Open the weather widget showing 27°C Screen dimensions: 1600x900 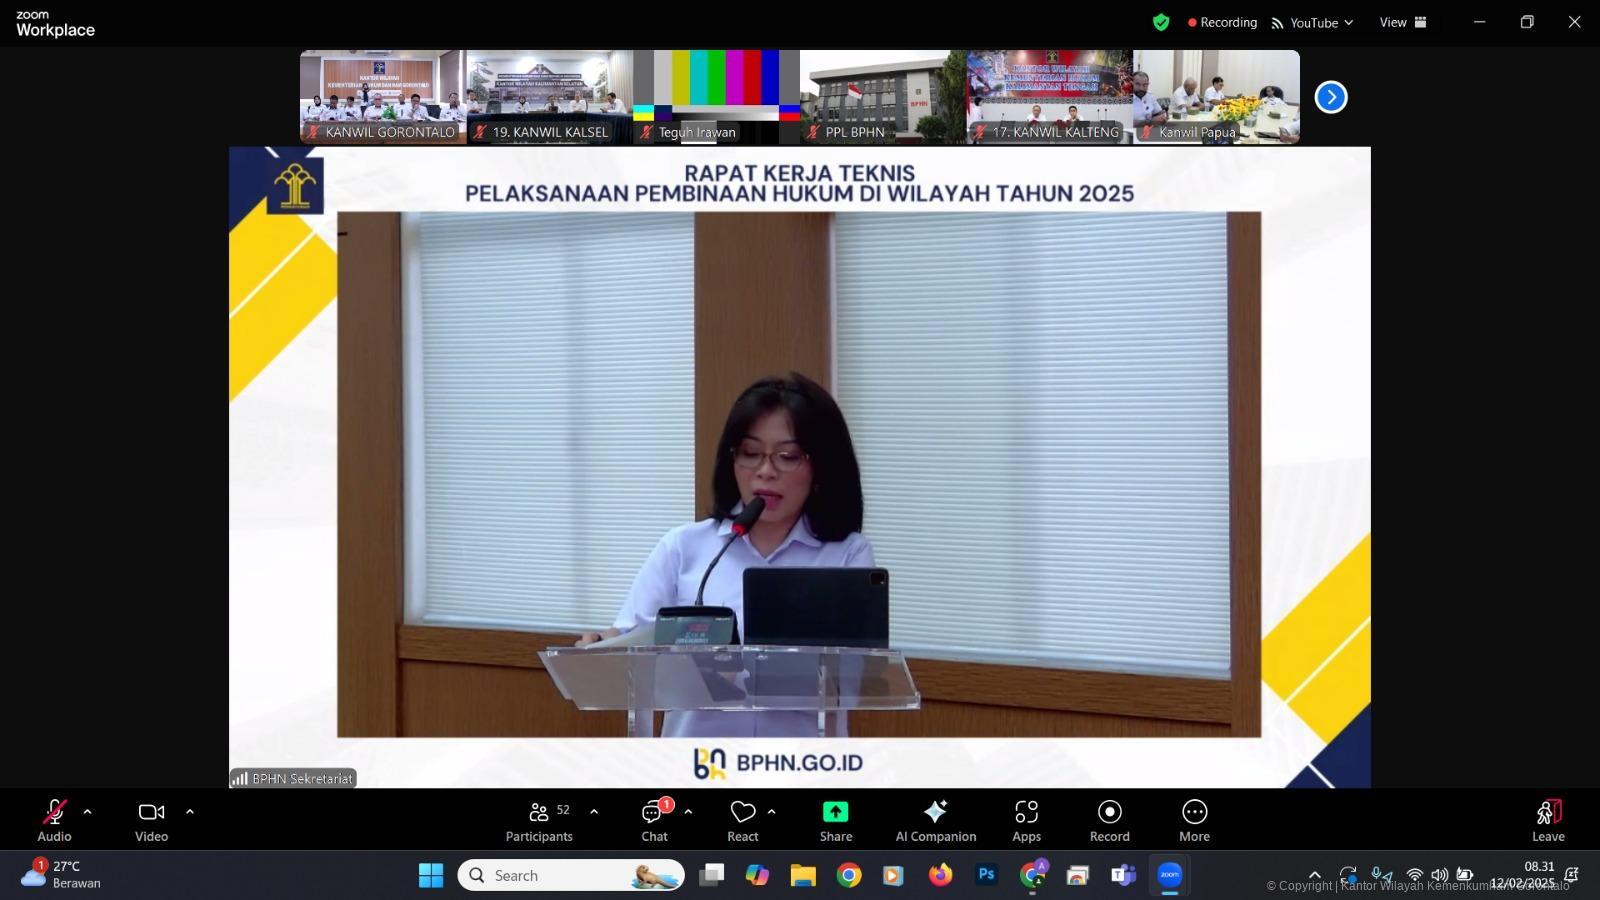coord(62,875)
